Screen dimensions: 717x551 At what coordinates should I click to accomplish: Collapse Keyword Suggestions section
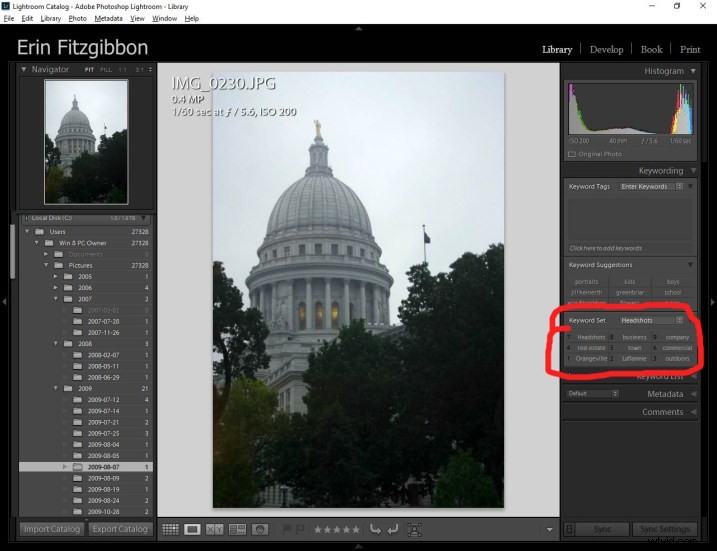pos(690,265)
